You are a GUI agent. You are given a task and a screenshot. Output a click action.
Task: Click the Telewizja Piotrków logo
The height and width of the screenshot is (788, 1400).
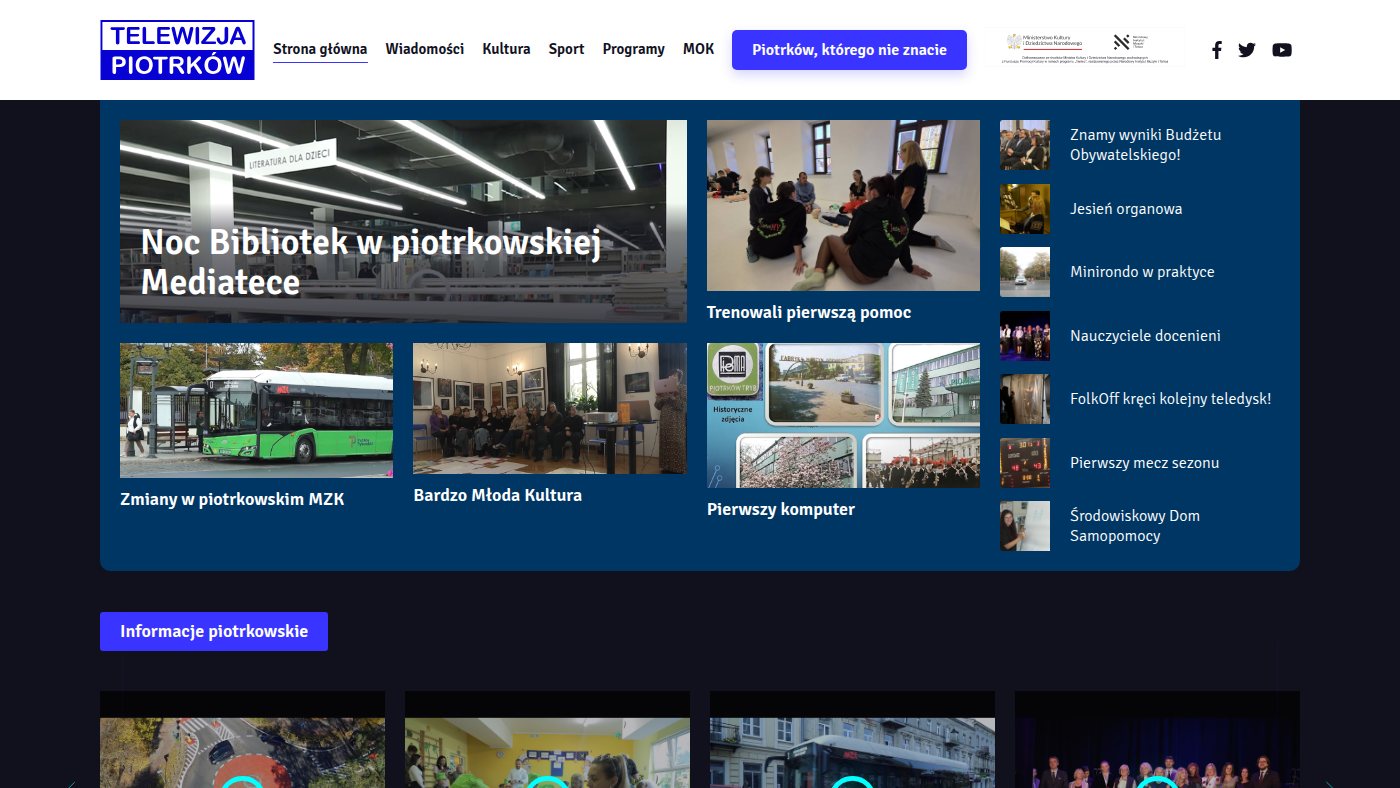click(x=178, y=50)
